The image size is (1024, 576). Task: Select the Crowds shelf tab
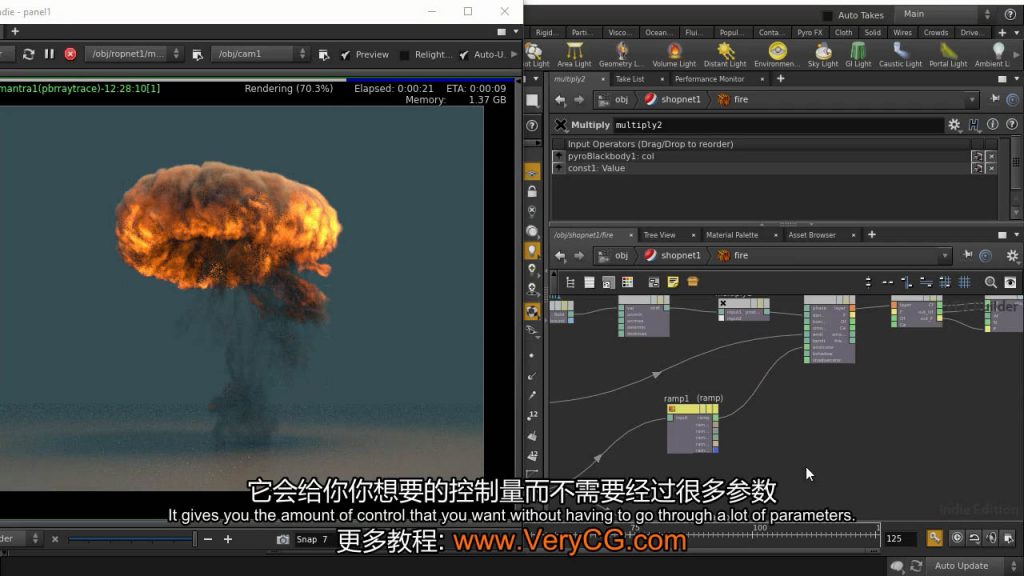(935, 33)
